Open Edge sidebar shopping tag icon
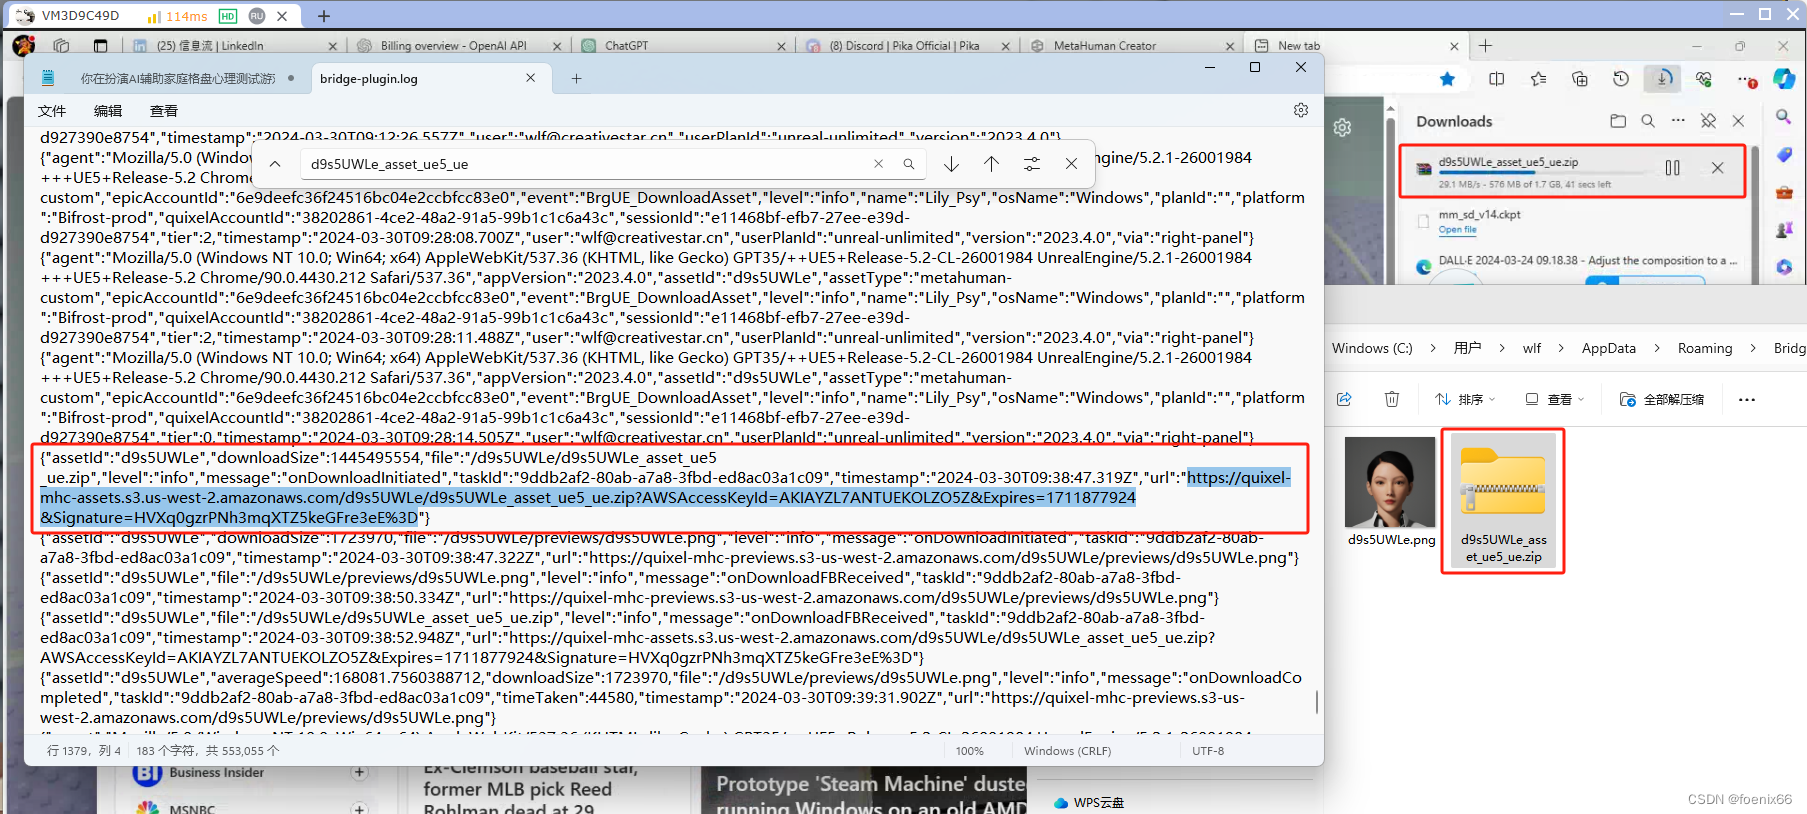 [x=1783, y=155]
